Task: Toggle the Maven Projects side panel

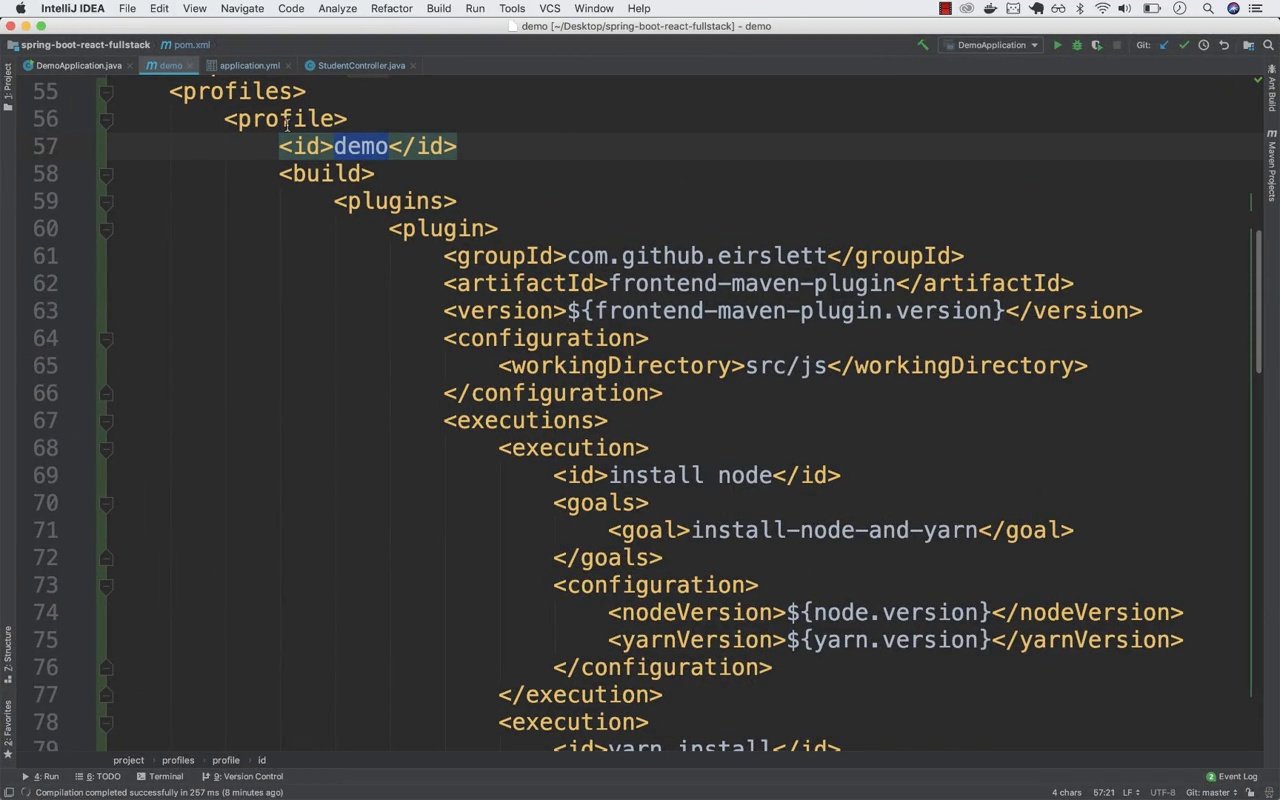Action: pos(1272,165)
